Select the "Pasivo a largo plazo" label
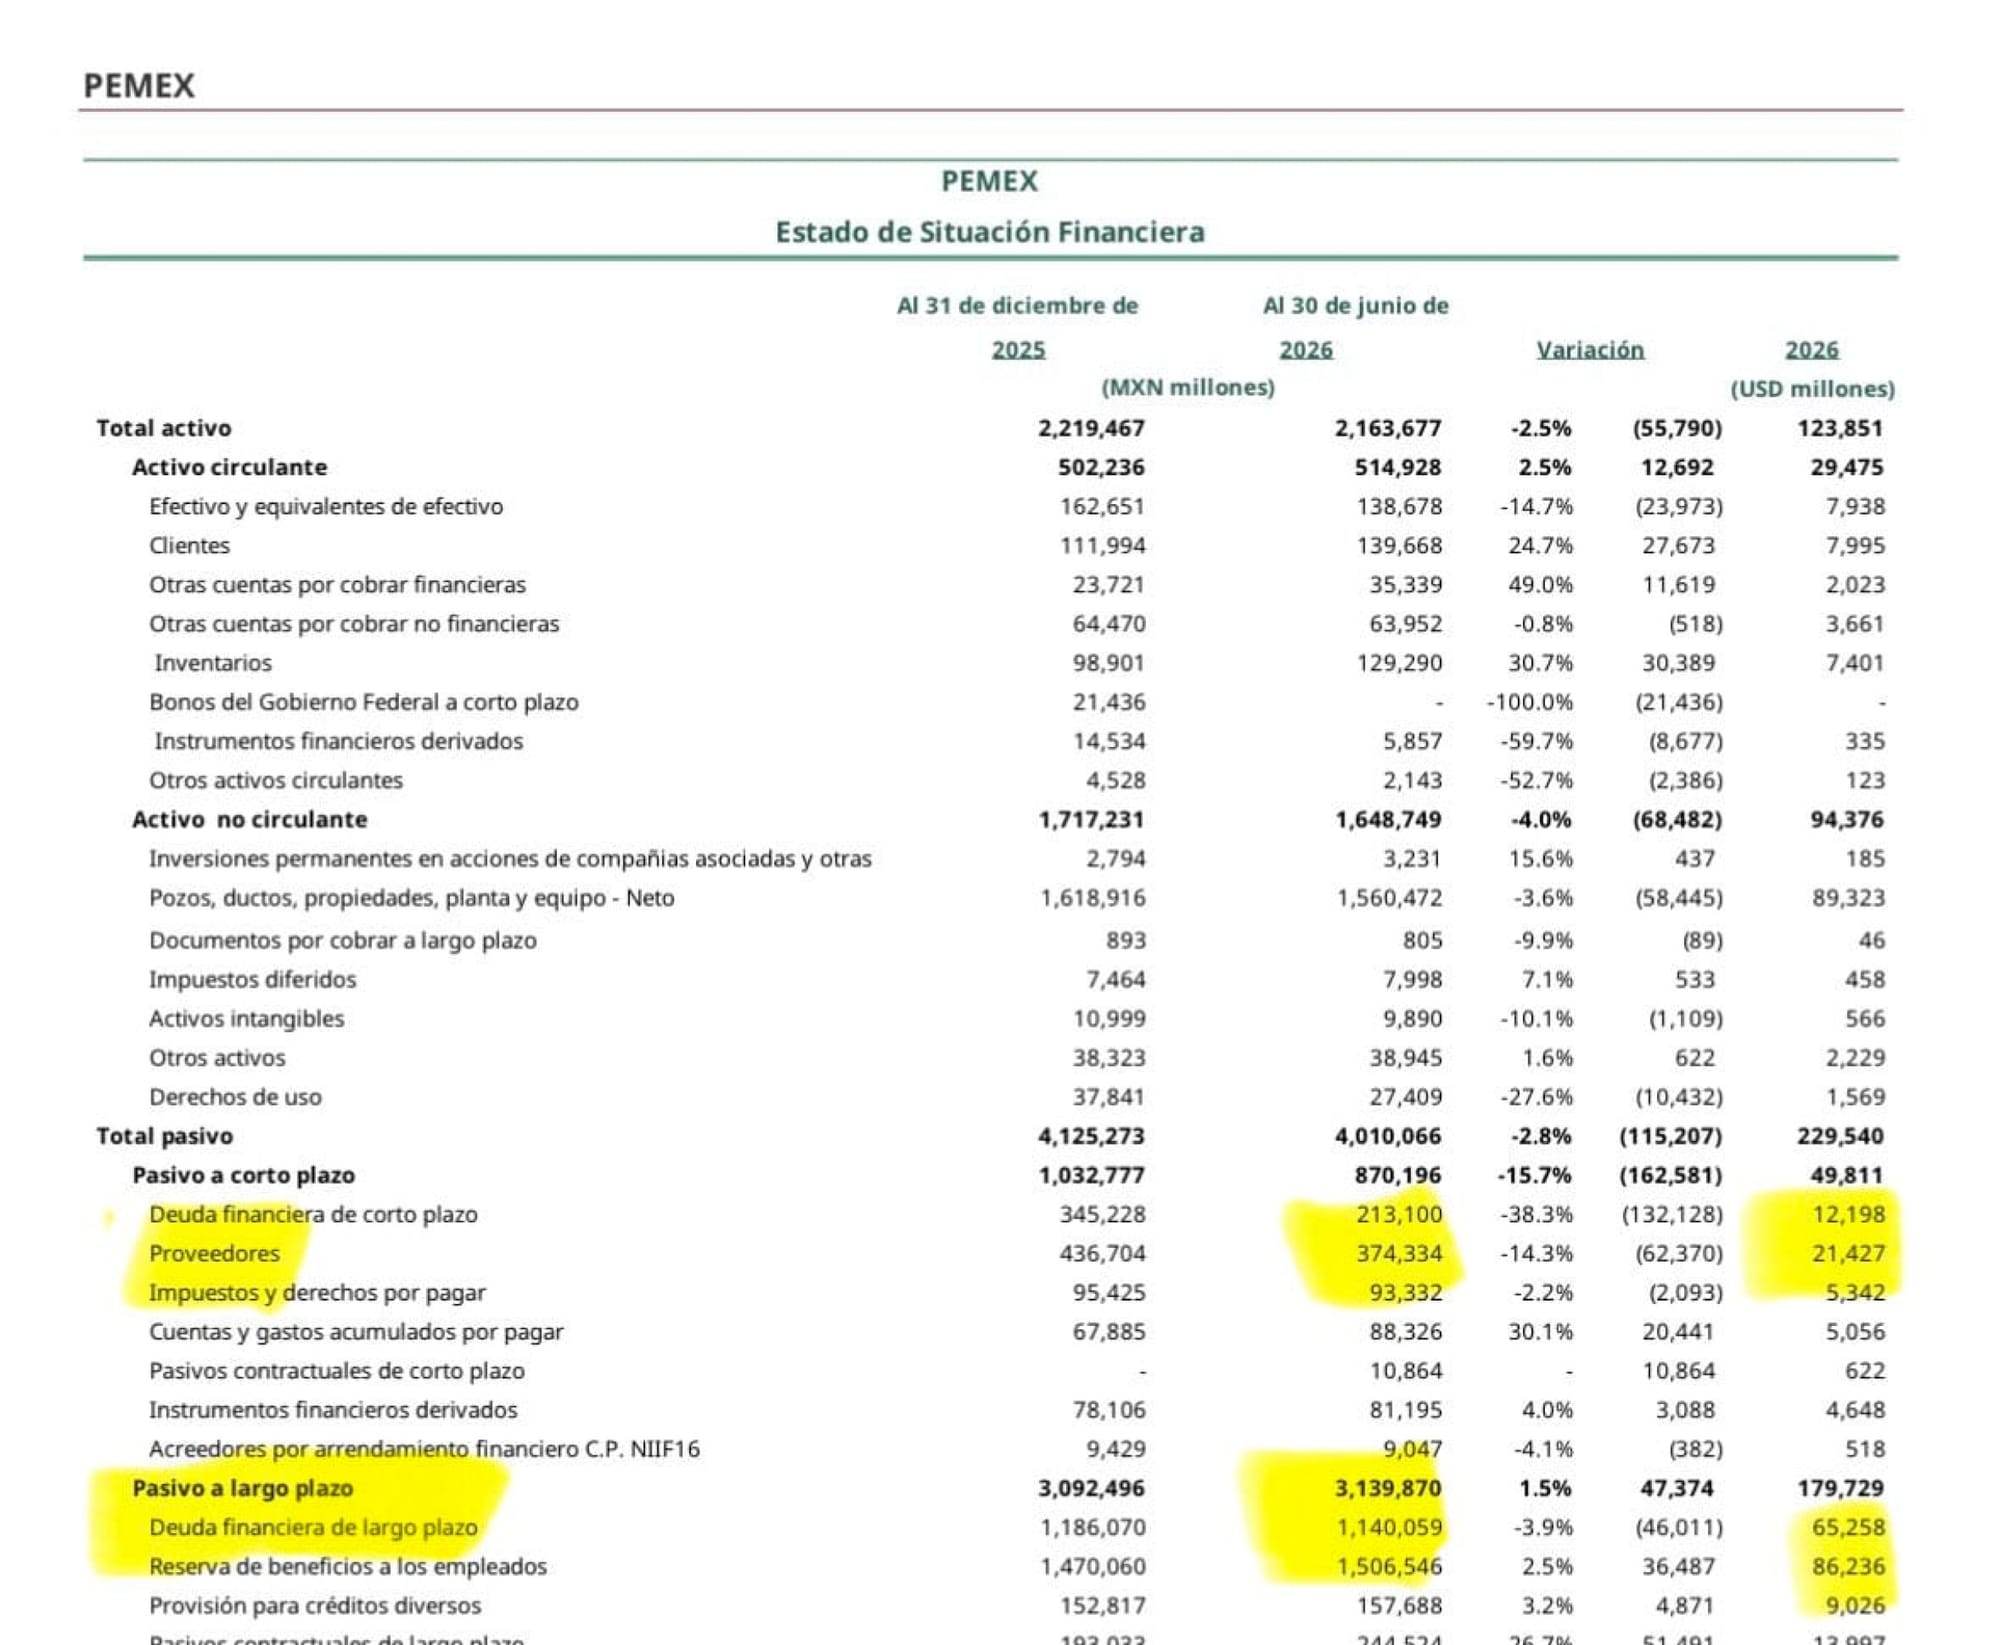 pyautogui.click(x=243, y=1488)
